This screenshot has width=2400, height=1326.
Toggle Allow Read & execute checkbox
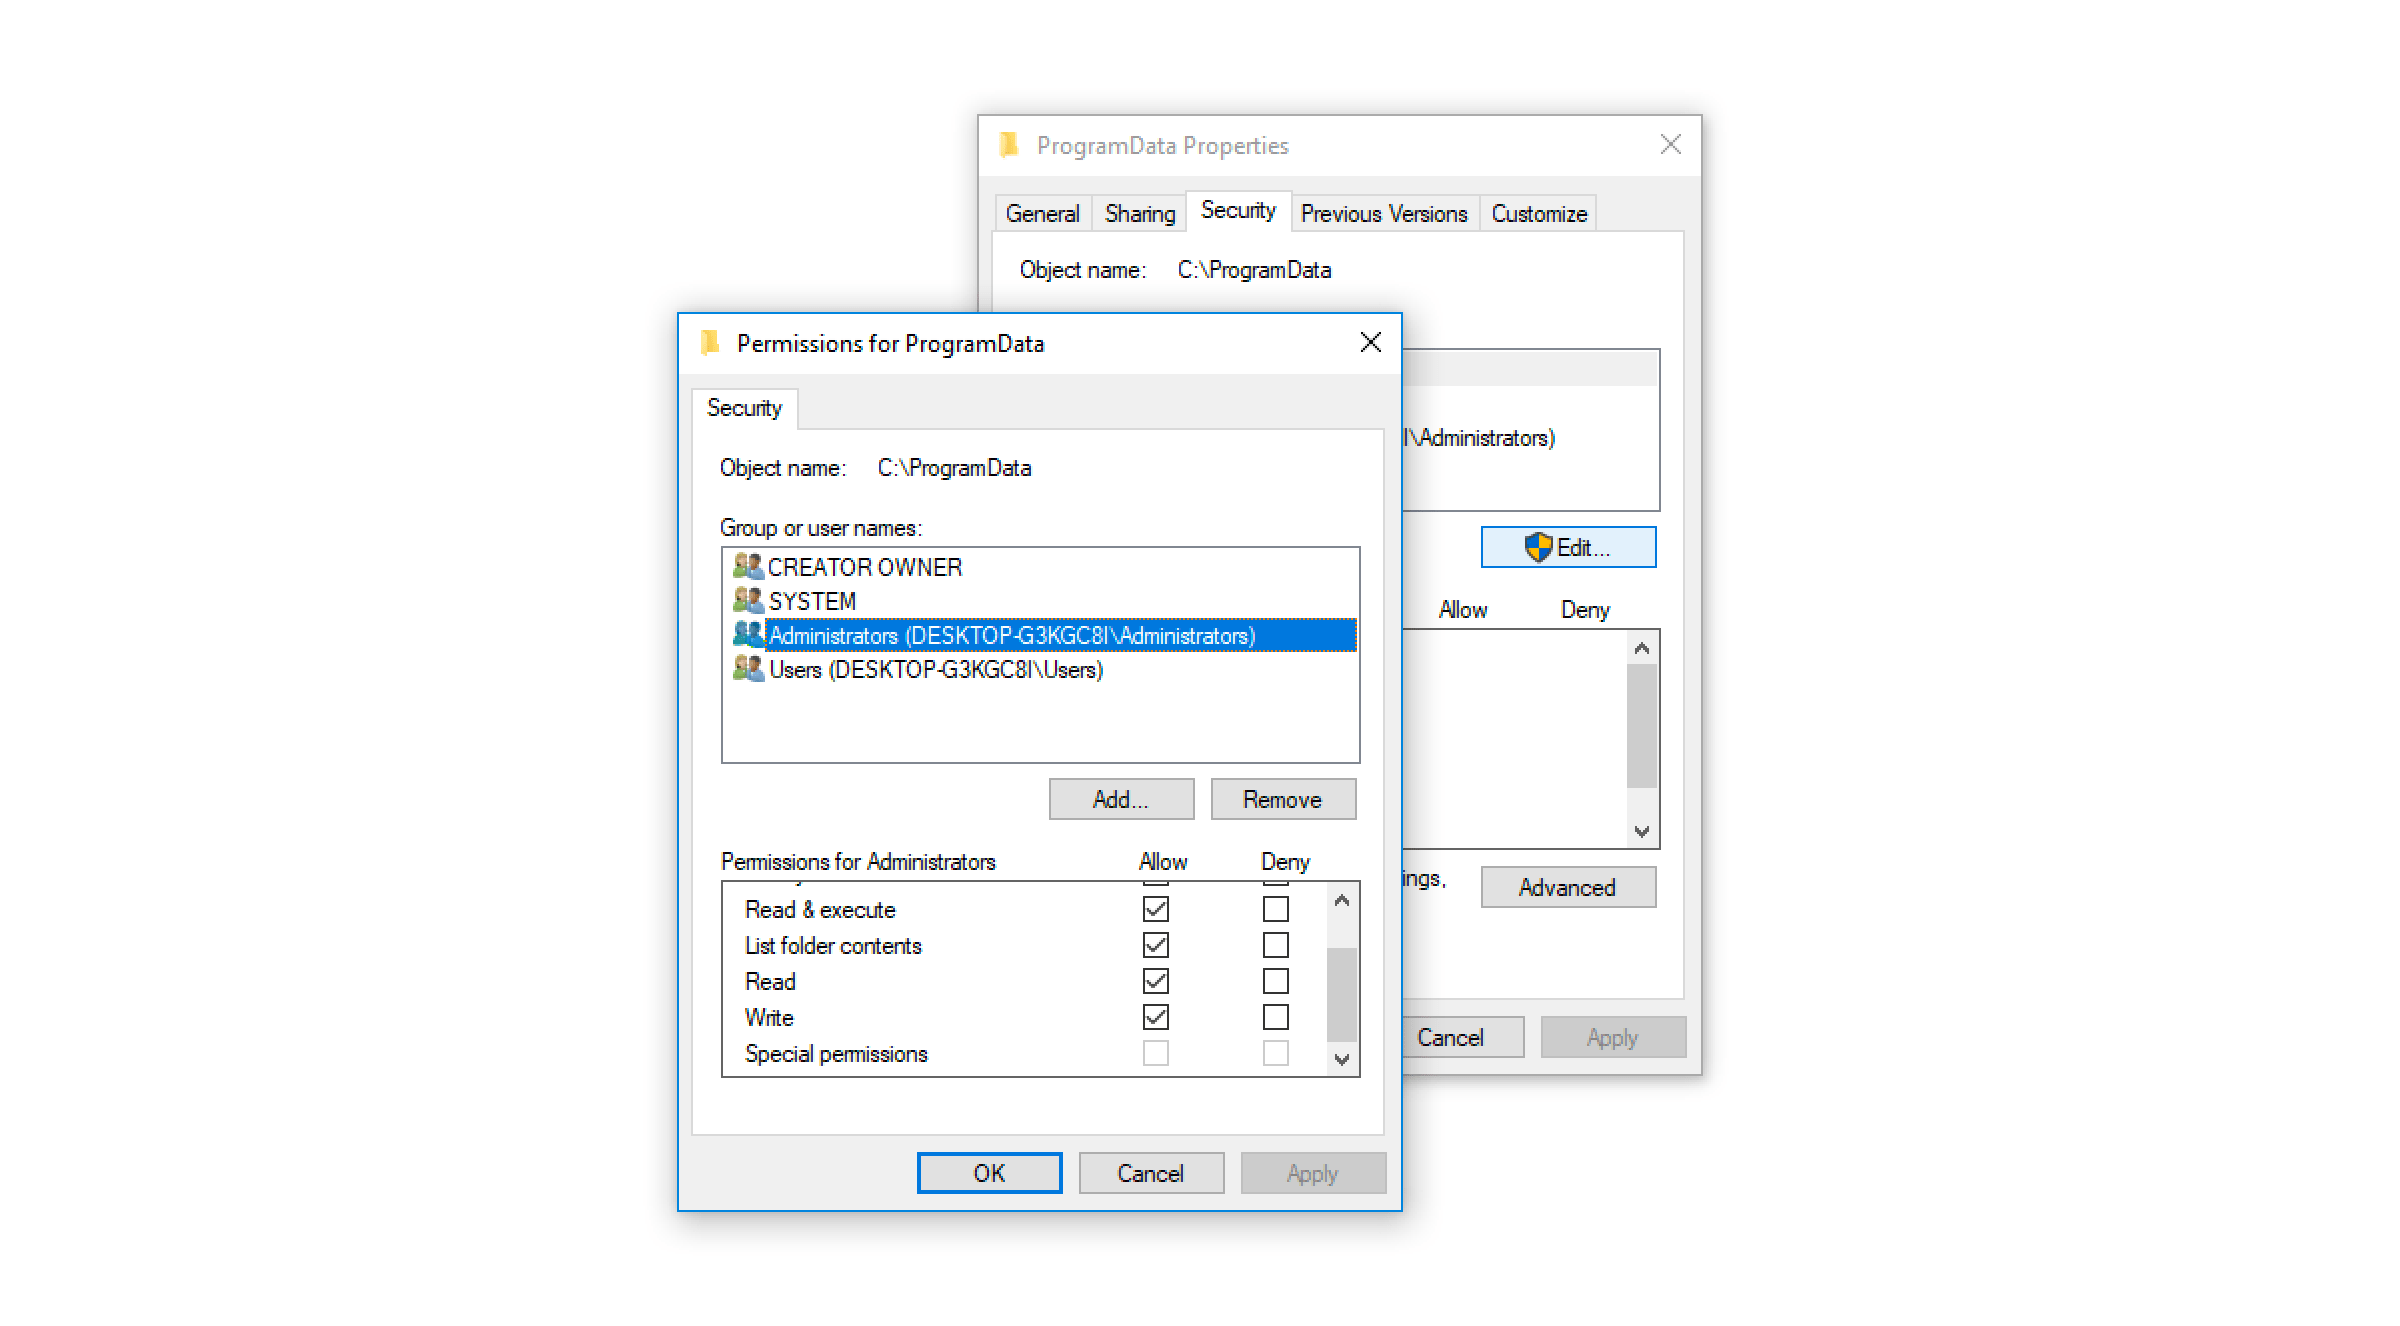pyautogui.click(x=1153, y=910)
